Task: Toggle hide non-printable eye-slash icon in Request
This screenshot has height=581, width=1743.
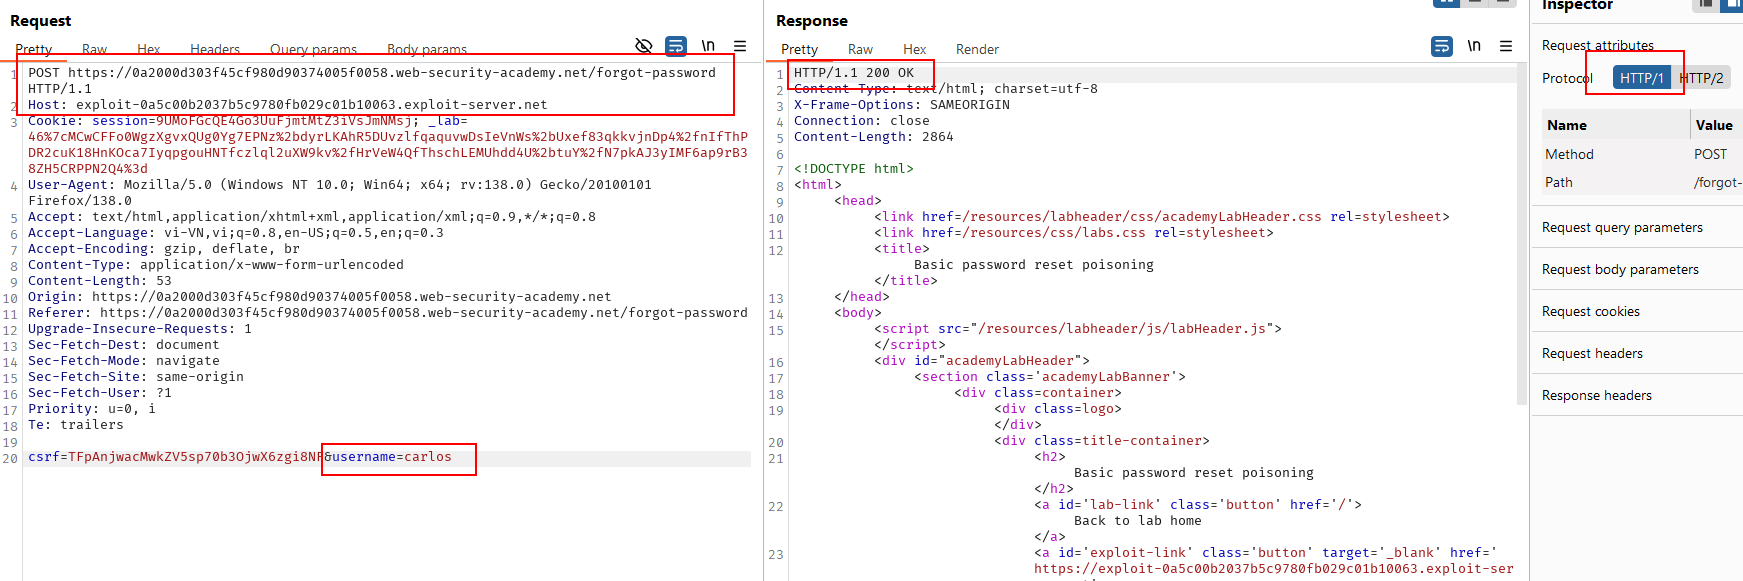Action: coord(644,46)
